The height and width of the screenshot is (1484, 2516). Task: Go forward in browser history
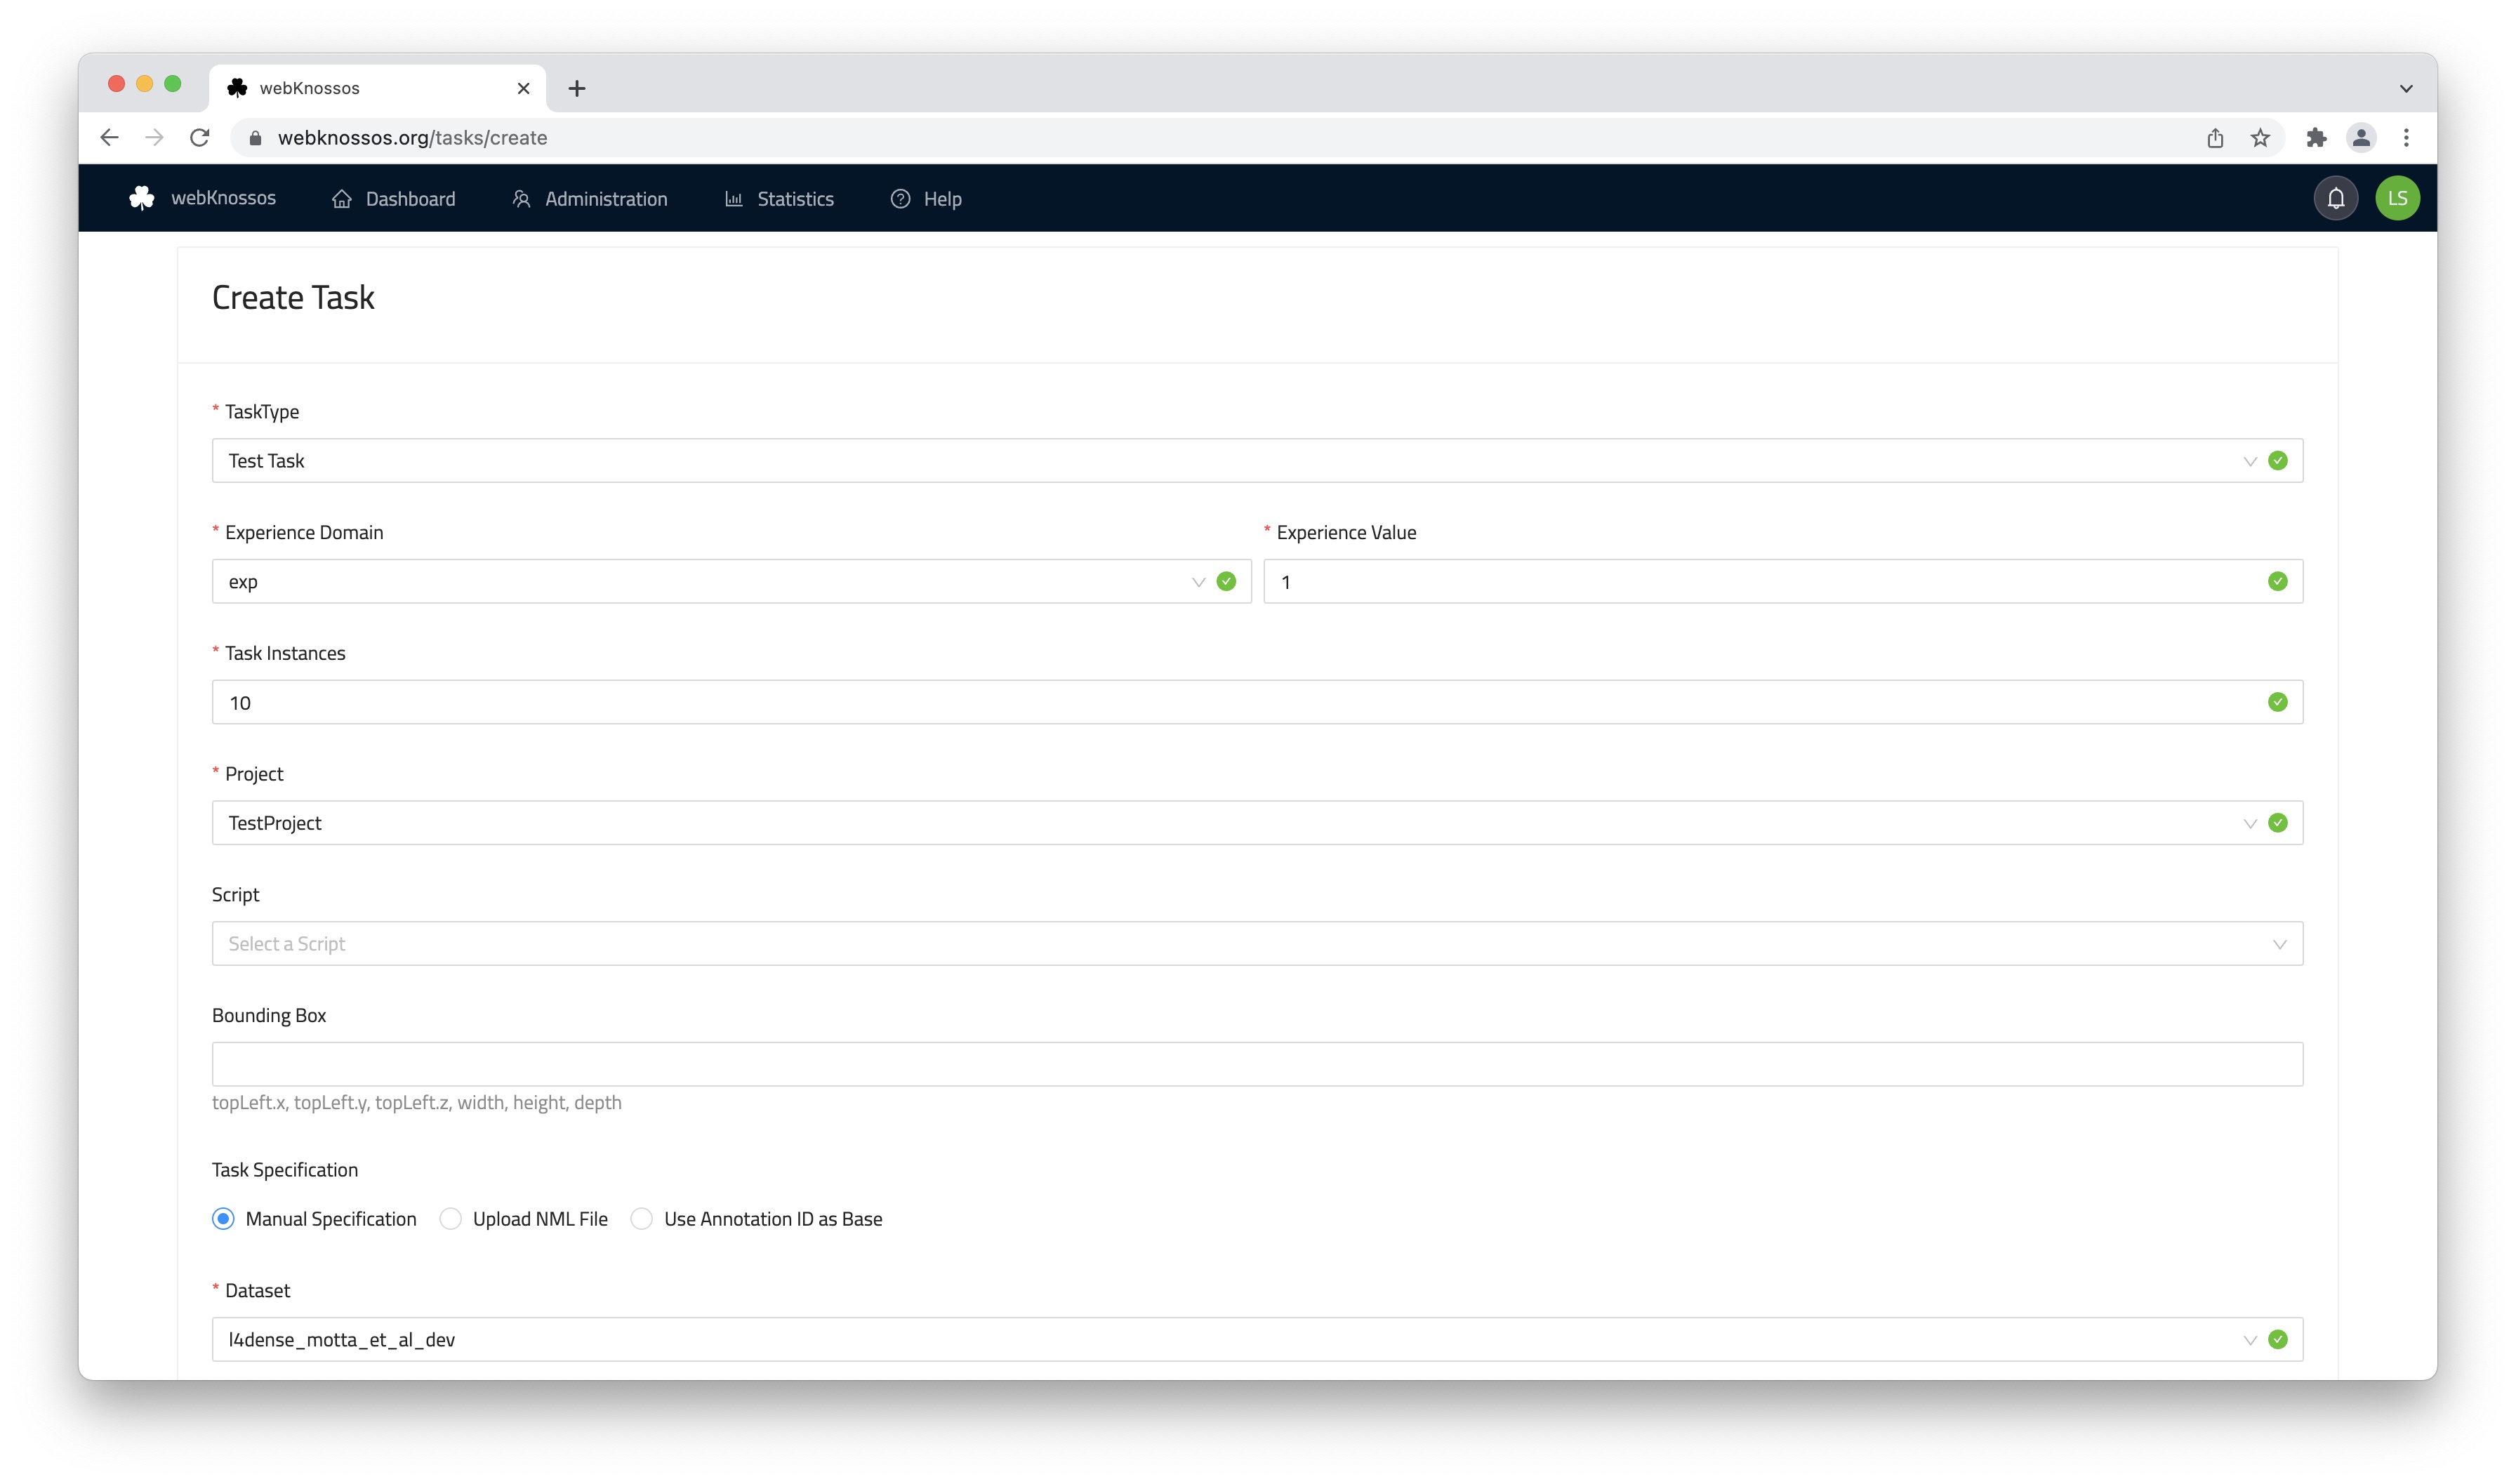point(154,138)
